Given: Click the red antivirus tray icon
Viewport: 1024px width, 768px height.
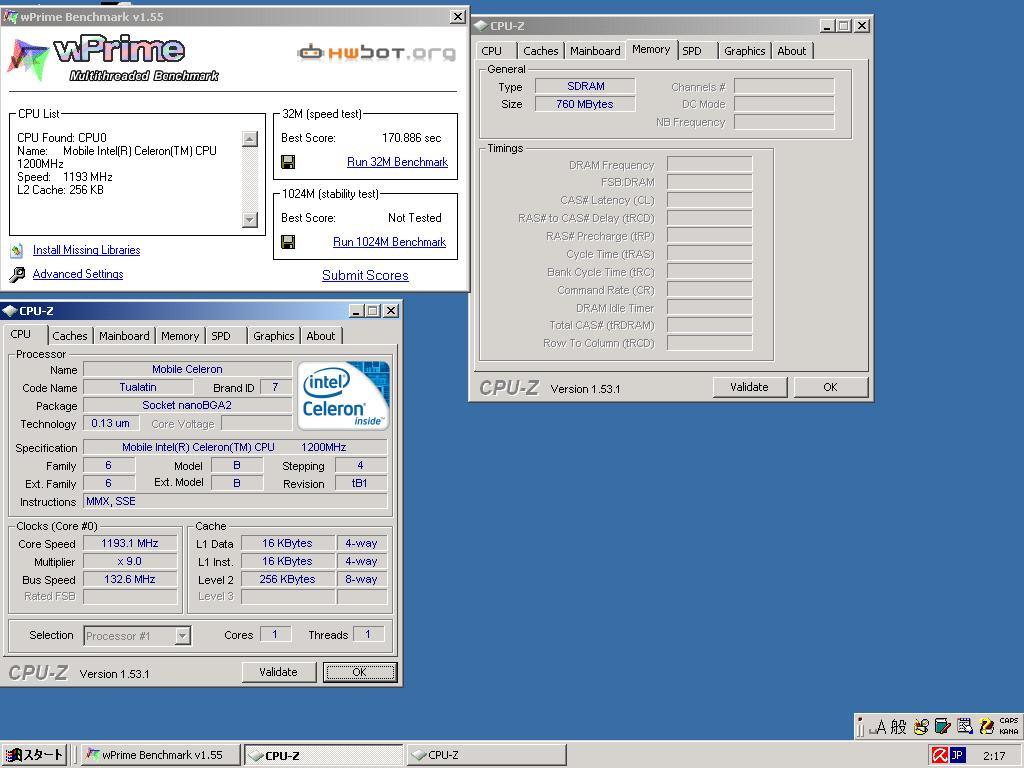Looking at the screenshot, I should [x=939, y=755].
